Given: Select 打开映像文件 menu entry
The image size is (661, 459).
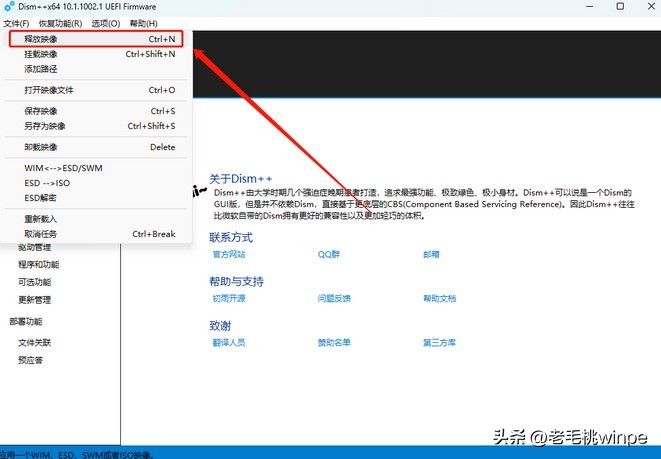Looking at the screenshot, I should (96, 90).
